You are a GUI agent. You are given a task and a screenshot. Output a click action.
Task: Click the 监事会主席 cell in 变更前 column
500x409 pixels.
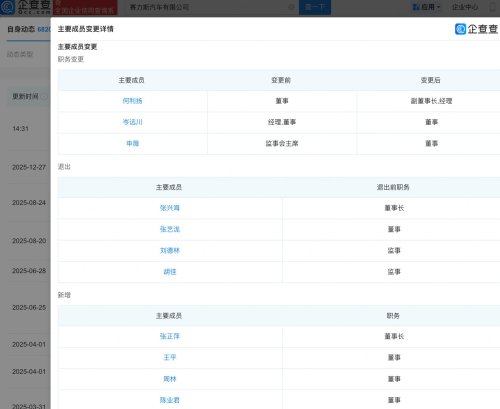pos(282,143)
